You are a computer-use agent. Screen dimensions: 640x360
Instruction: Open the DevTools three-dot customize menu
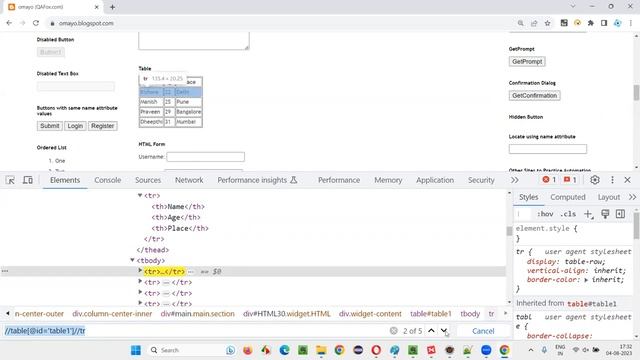[612, 180]
